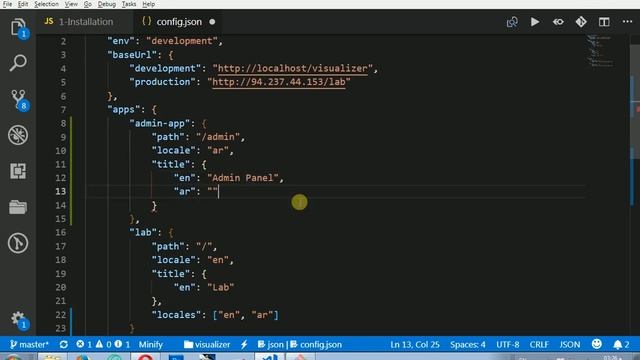Change line endings via CRLF
The image size is (640, 360).
[539, 344]
